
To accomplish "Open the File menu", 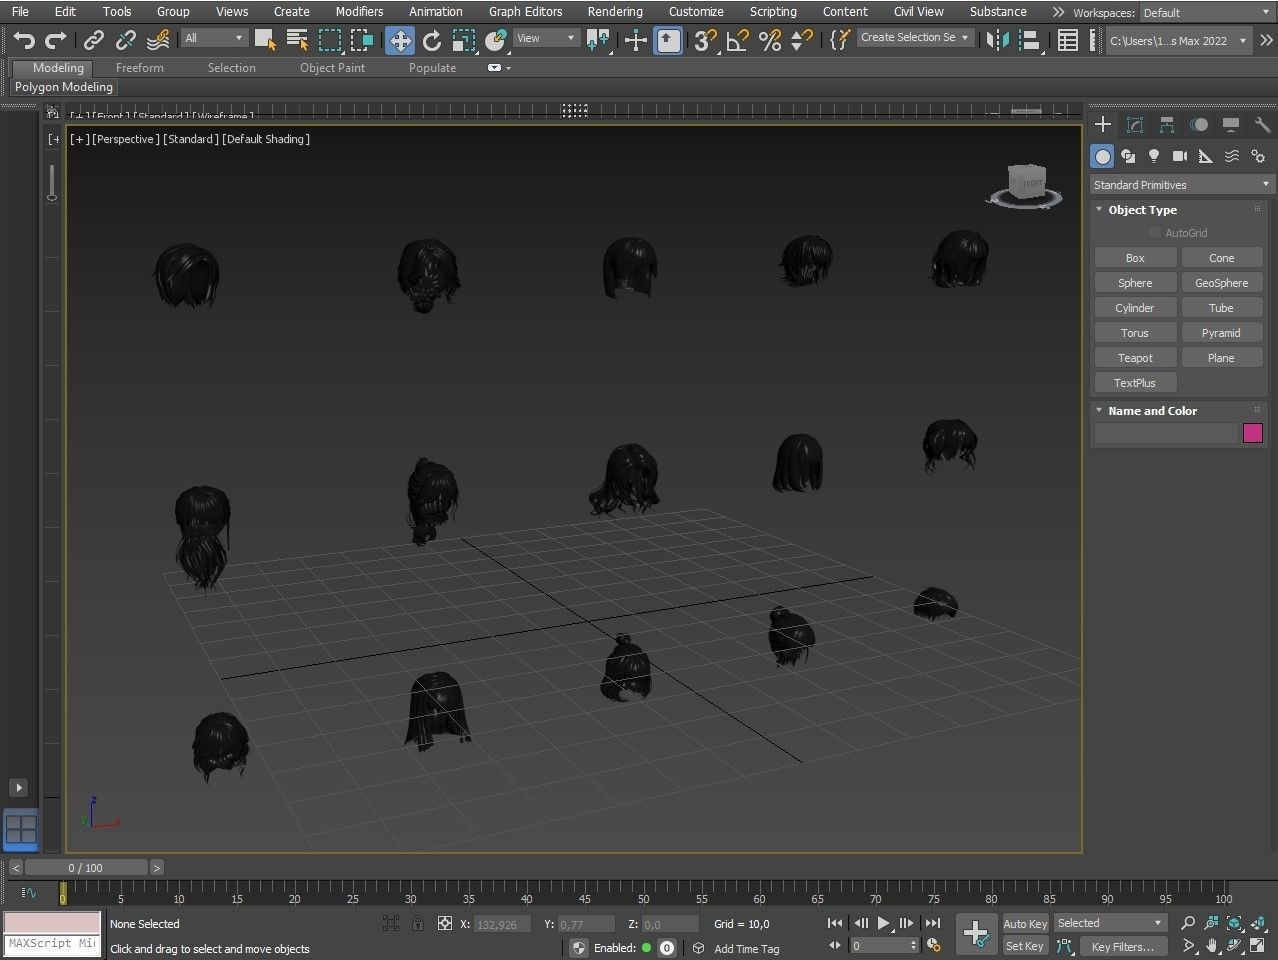I will (x=20, y=12).
